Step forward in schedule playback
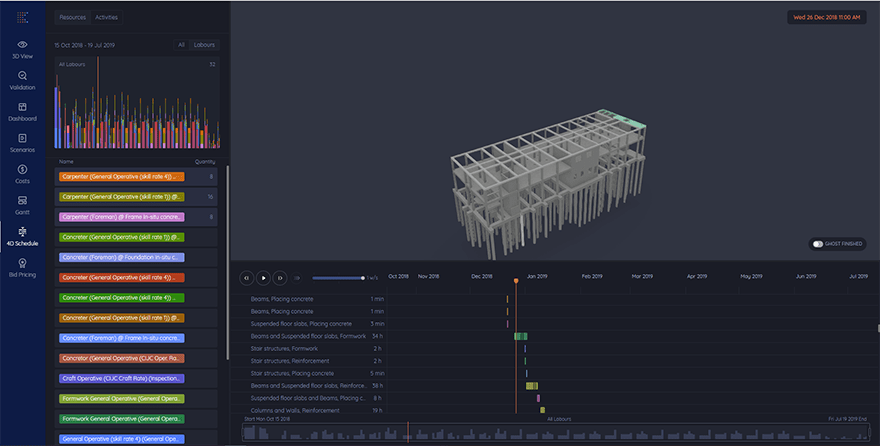This screenshot has width=880, height=446. (x=280, y=277)
